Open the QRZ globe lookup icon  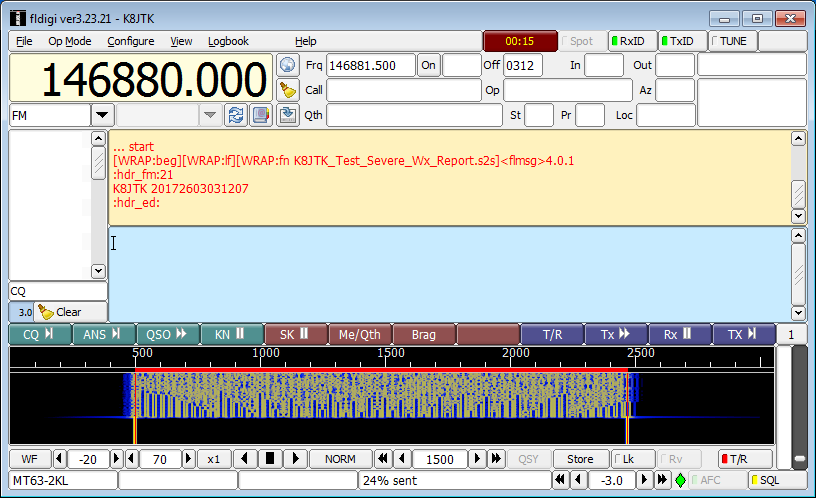click(288, 65)
